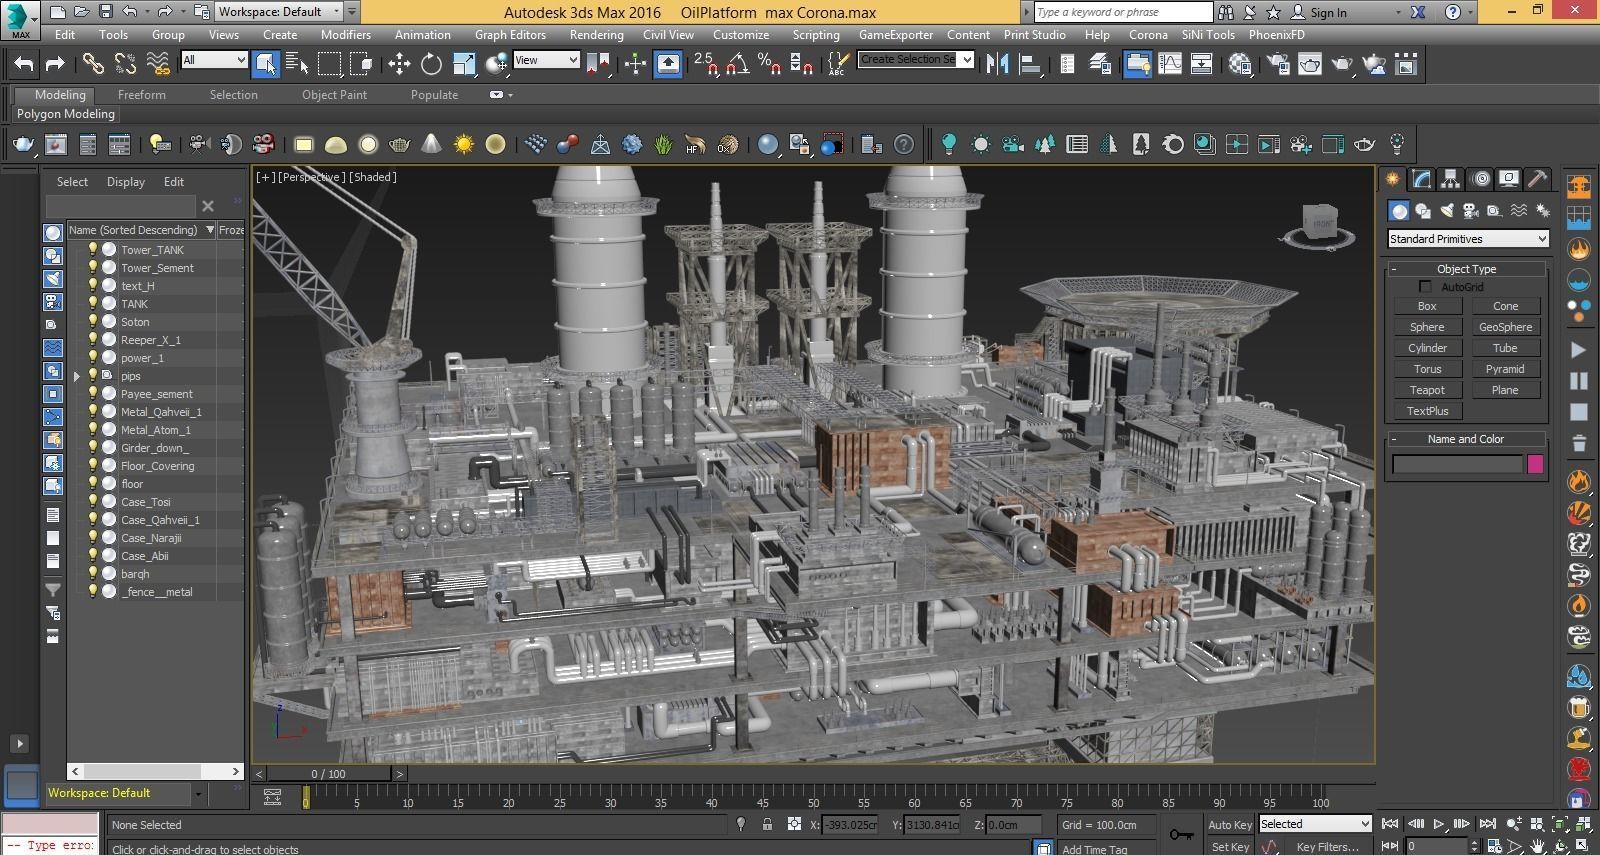Switch to the Object Paint ribbon tab
Image resolution: width=1600 pixels, height=855 pixels.
pos(334,95)
